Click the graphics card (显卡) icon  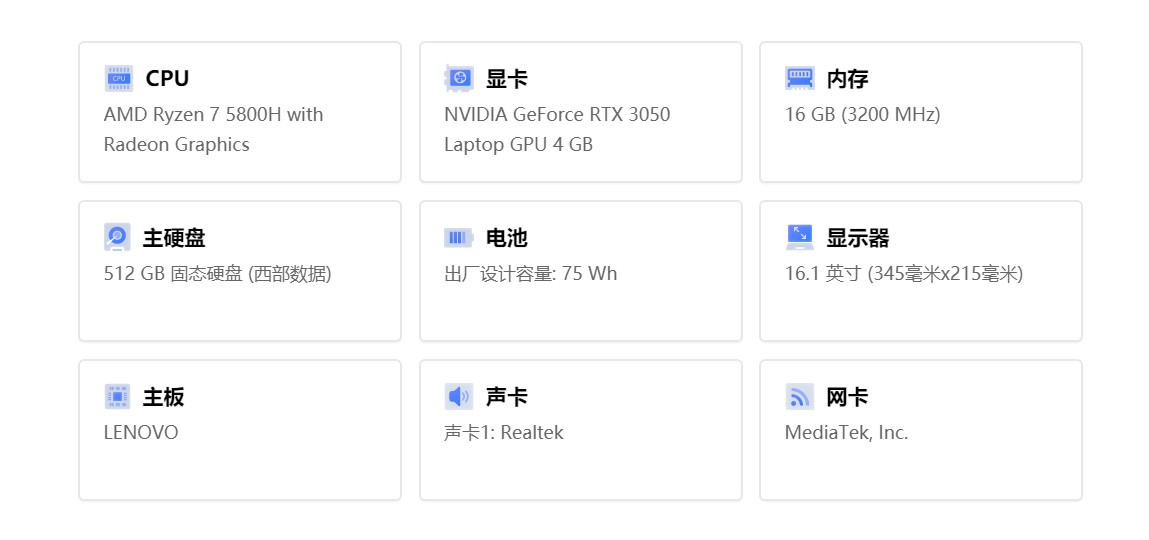pyautogui.click(x=459, y=78)
